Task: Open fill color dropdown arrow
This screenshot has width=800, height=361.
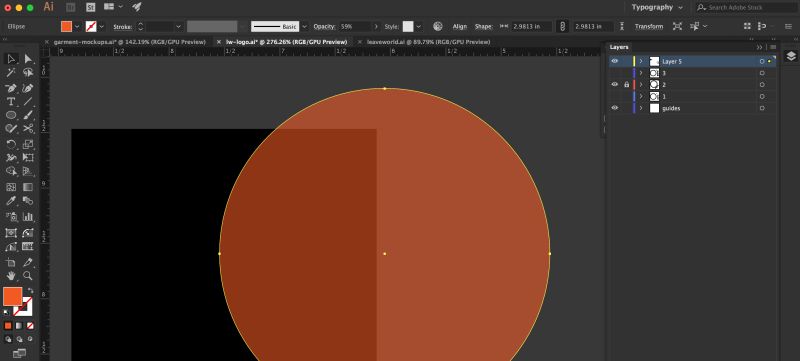Action: 77,27
